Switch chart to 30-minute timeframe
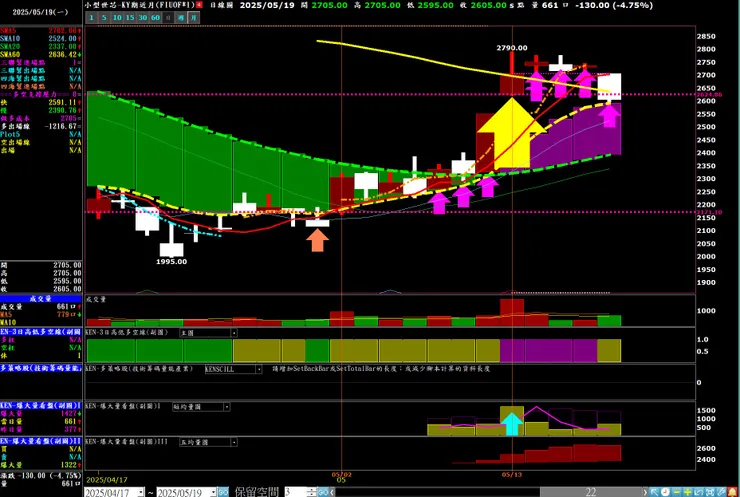 [143, 17]
